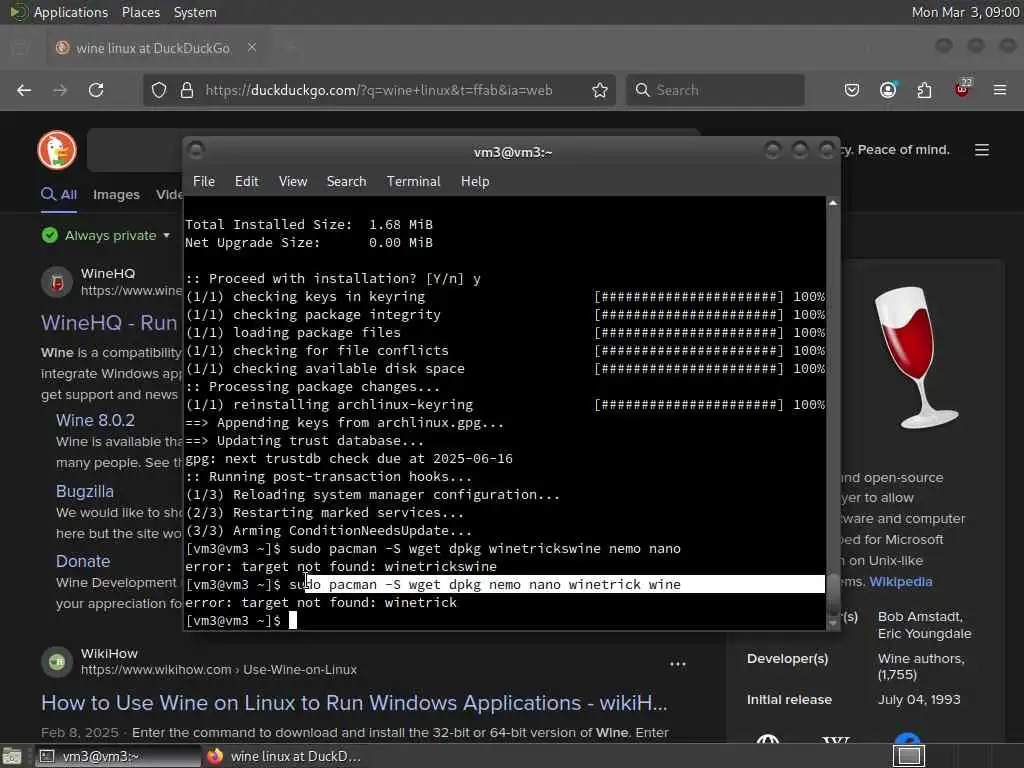Open the terminal window menu icon
The width and height of the screenshot is (1024, 768).
click(x=195, y=151)
